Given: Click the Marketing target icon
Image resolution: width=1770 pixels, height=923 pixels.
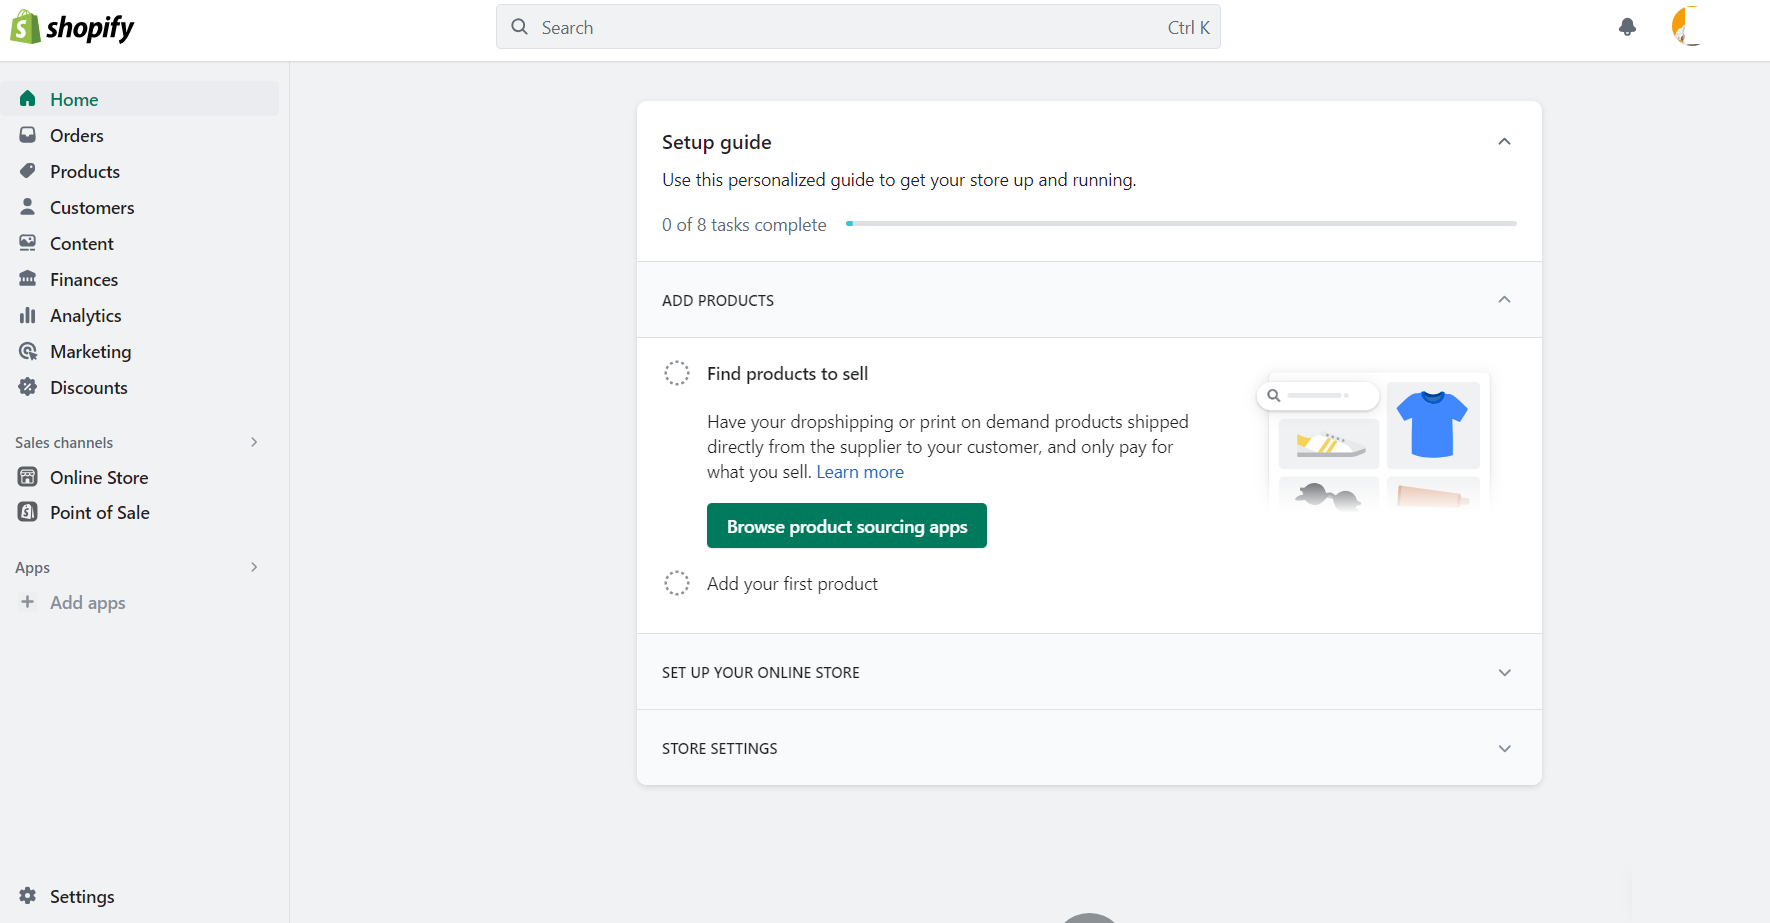Looking at the screenshot, I should coord(28,351).
